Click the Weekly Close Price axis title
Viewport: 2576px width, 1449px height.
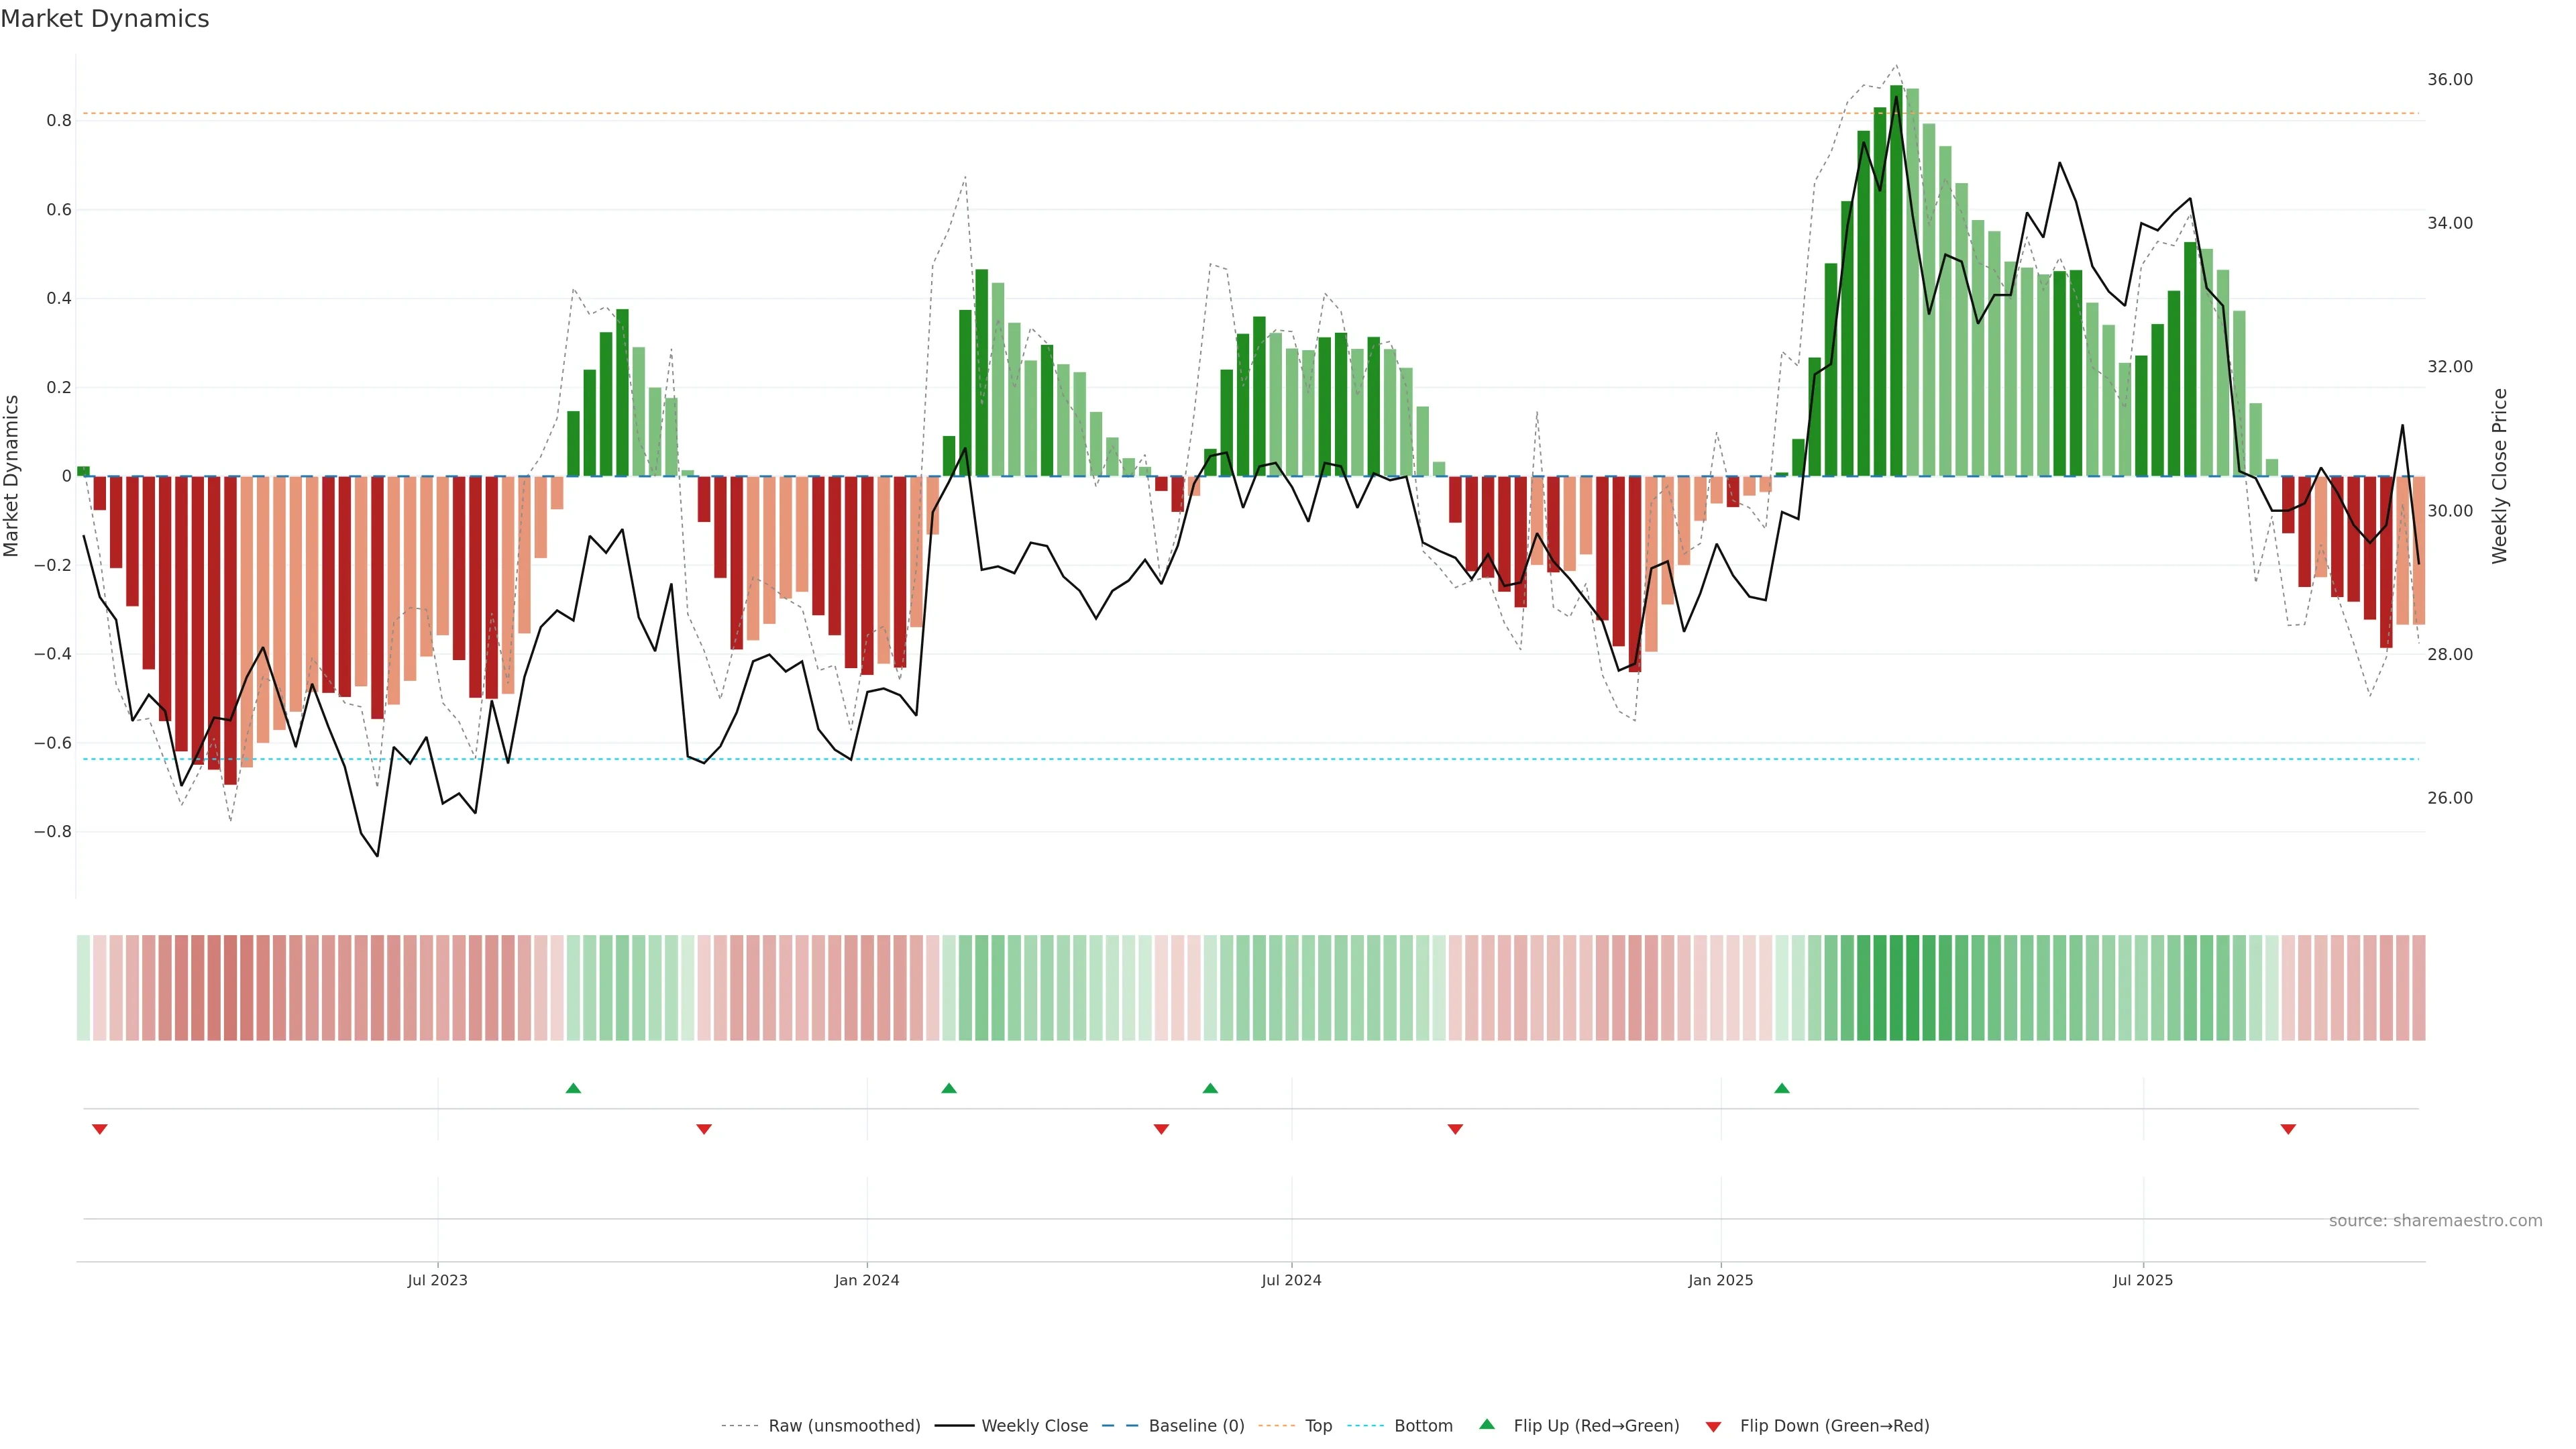pyautogui.click(x=2500, y=476)
